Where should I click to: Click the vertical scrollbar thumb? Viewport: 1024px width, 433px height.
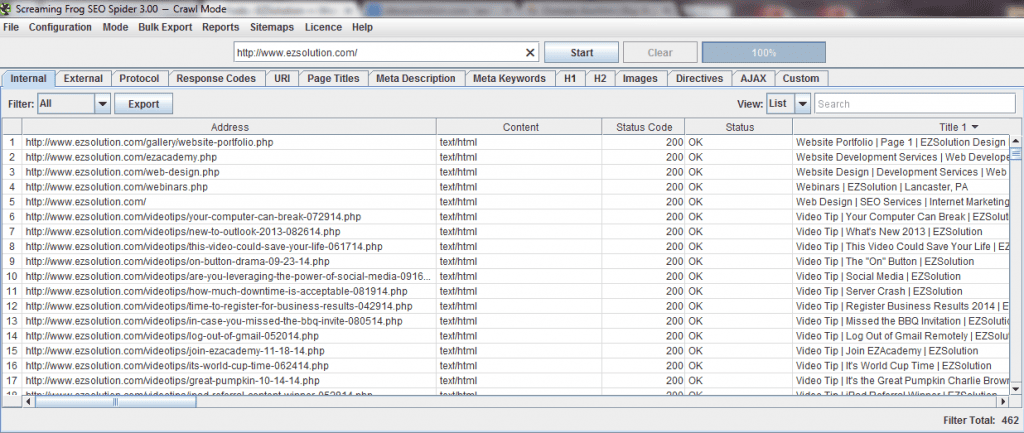pos(1016,153)
